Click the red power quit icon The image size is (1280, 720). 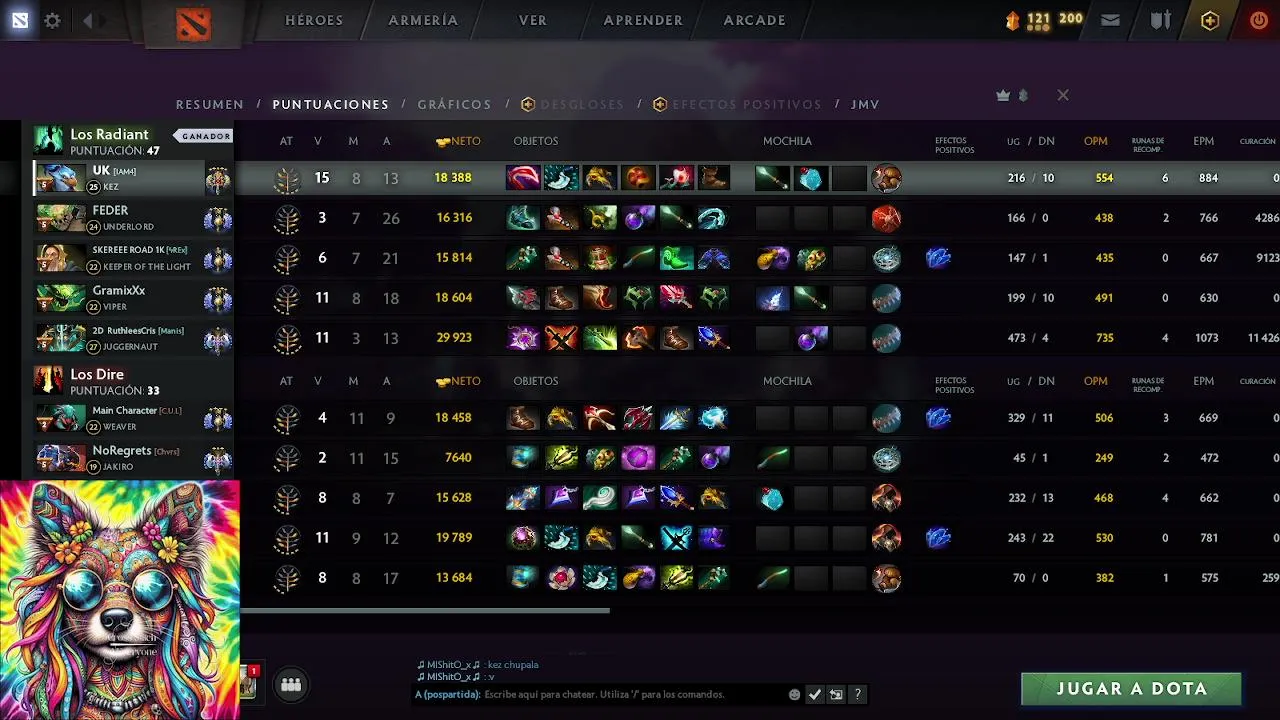(x=1259, y=20)
